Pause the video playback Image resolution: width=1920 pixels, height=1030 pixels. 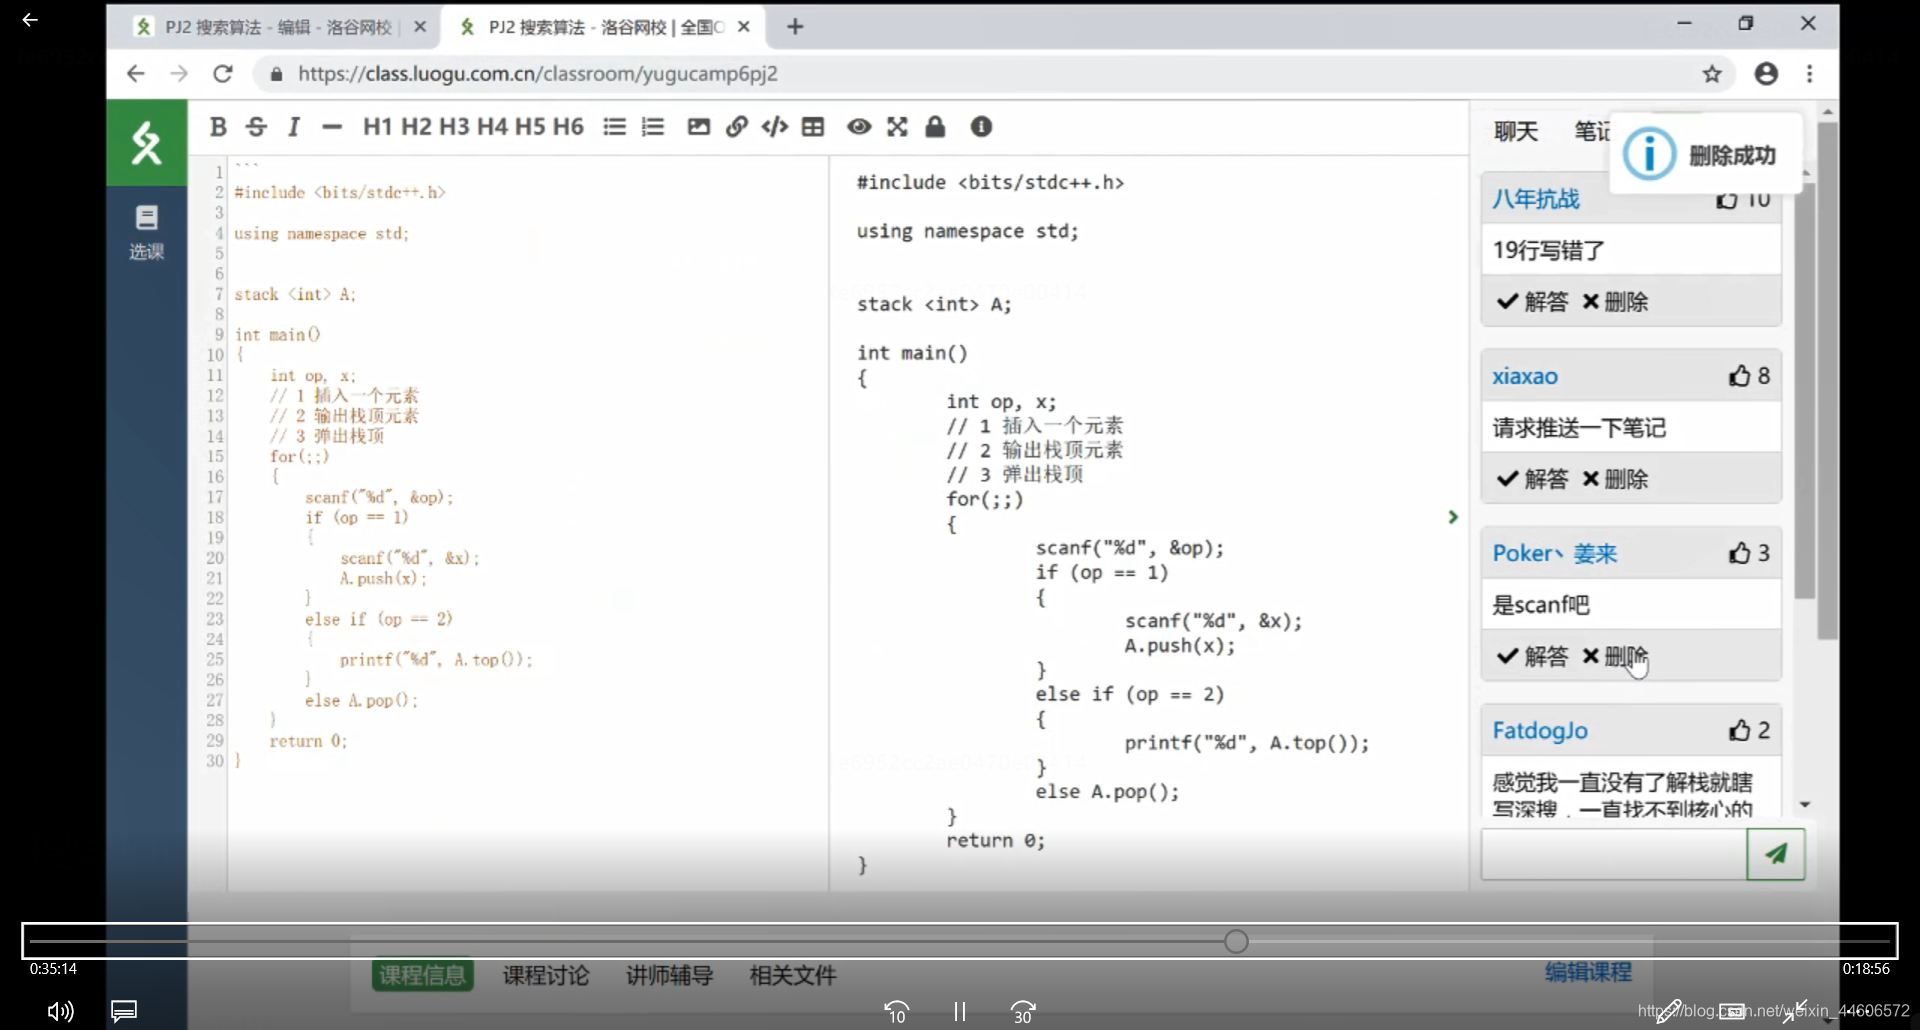960,1012
